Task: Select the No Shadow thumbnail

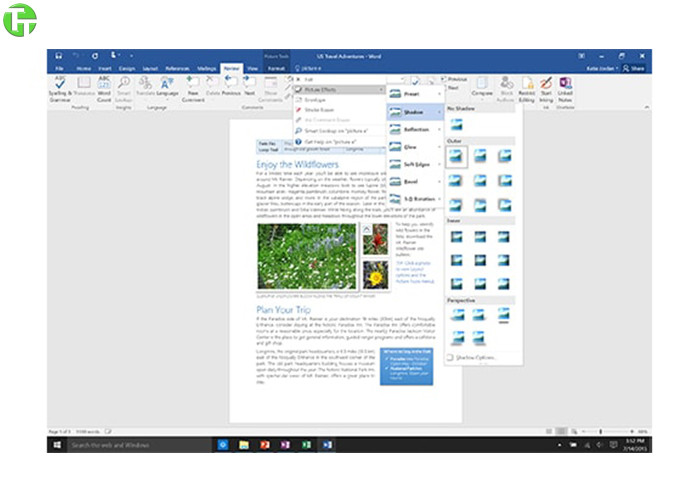Action: tap(456, 124)
